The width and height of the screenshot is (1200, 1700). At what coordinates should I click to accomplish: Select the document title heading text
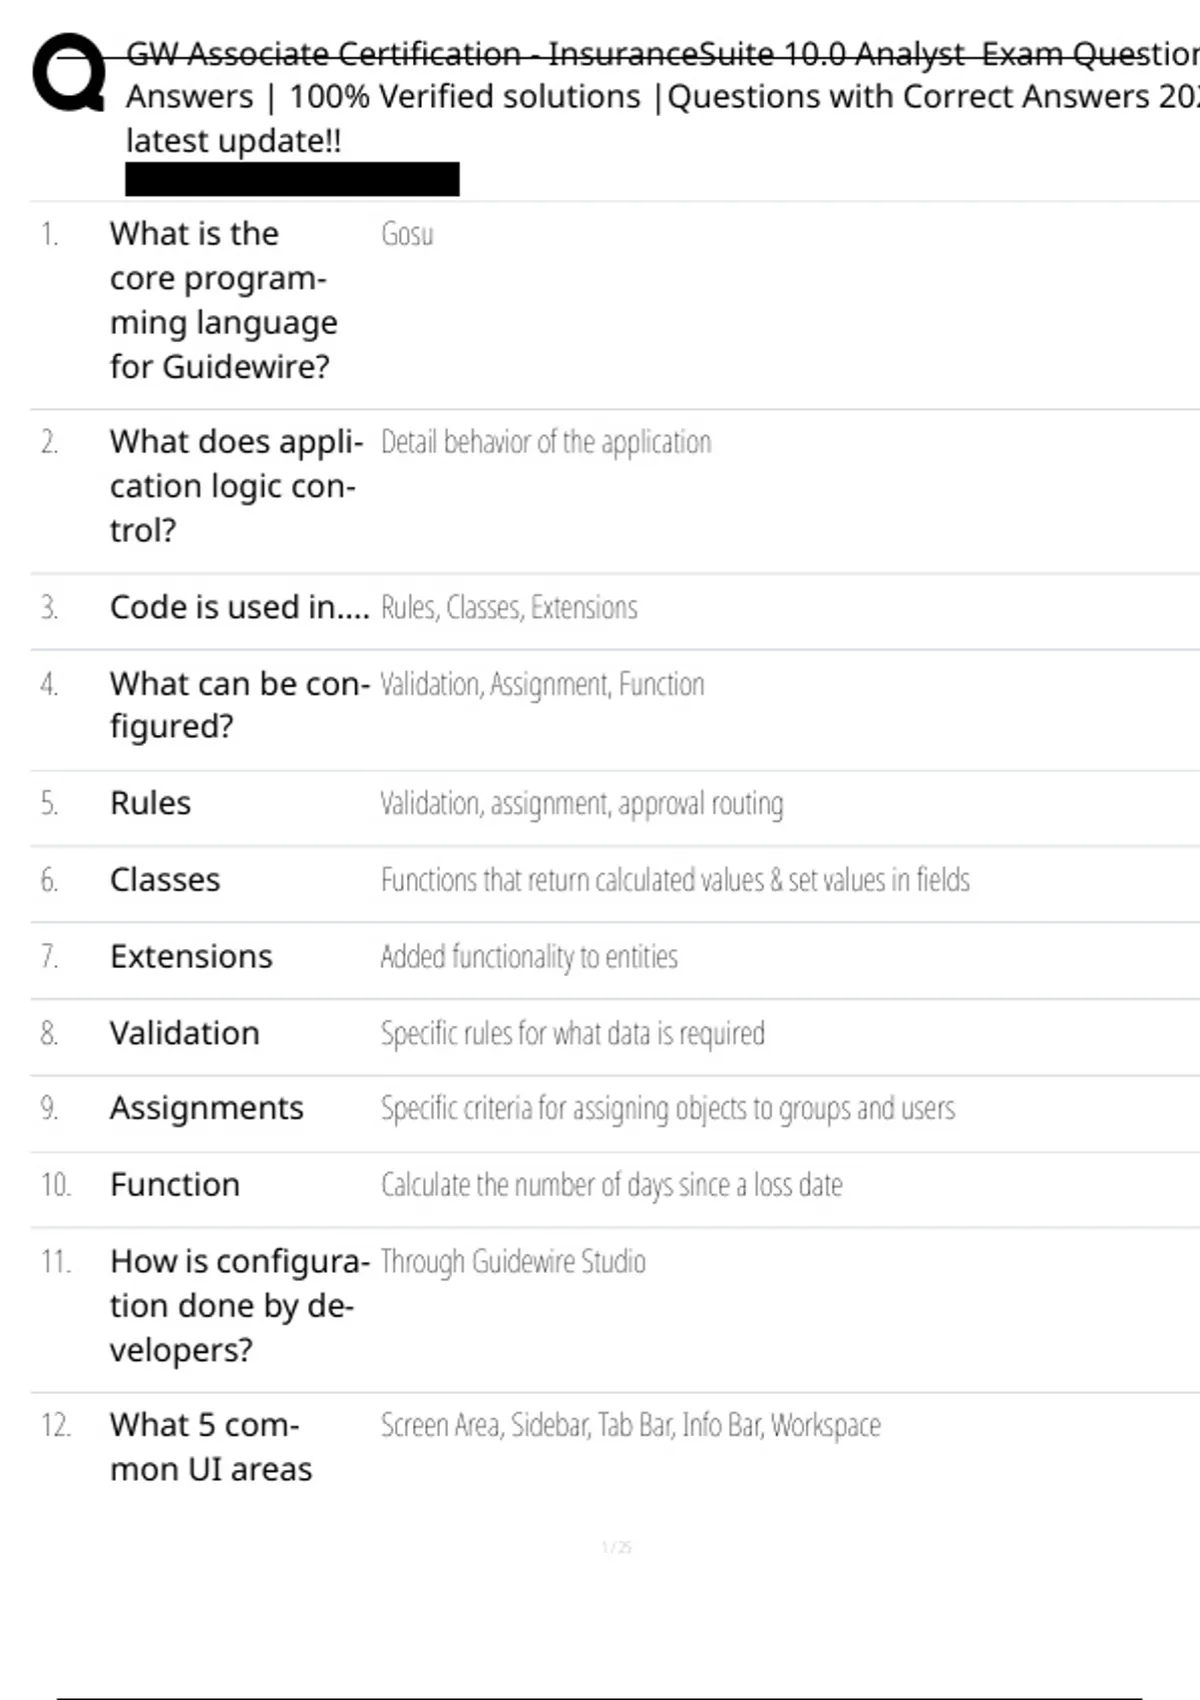pos(662,97)
